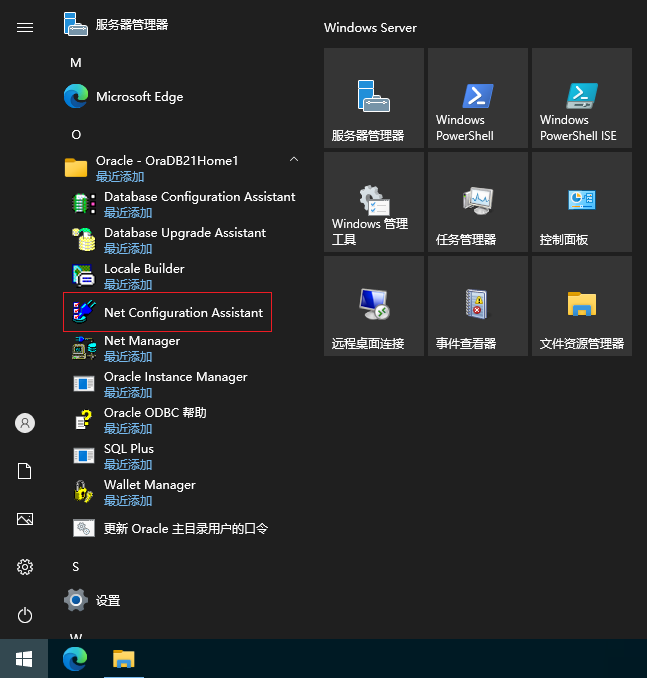Jump to letter O section header

tap(76, 134)
